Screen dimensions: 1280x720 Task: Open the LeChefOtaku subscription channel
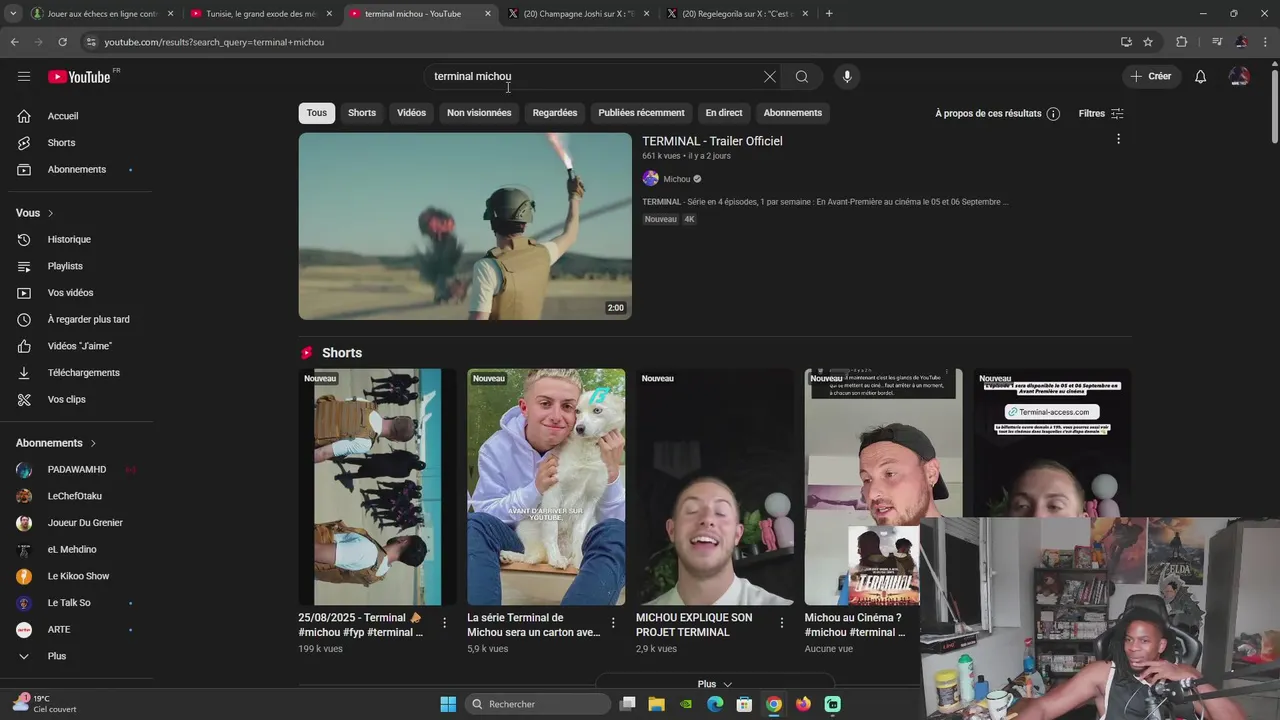click(x=76, y=496)
